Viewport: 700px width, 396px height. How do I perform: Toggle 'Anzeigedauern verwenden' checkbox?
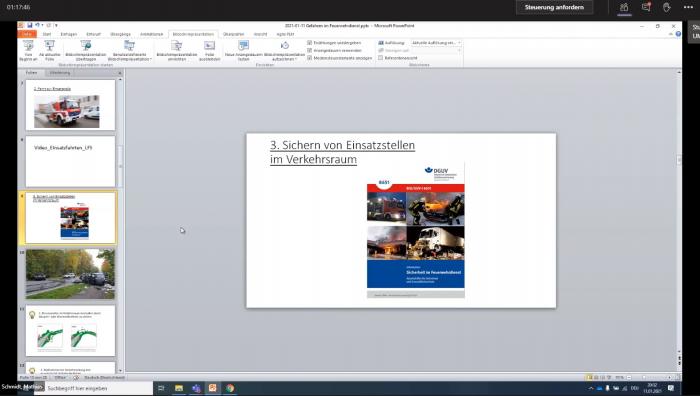click(x=309, y=50)
